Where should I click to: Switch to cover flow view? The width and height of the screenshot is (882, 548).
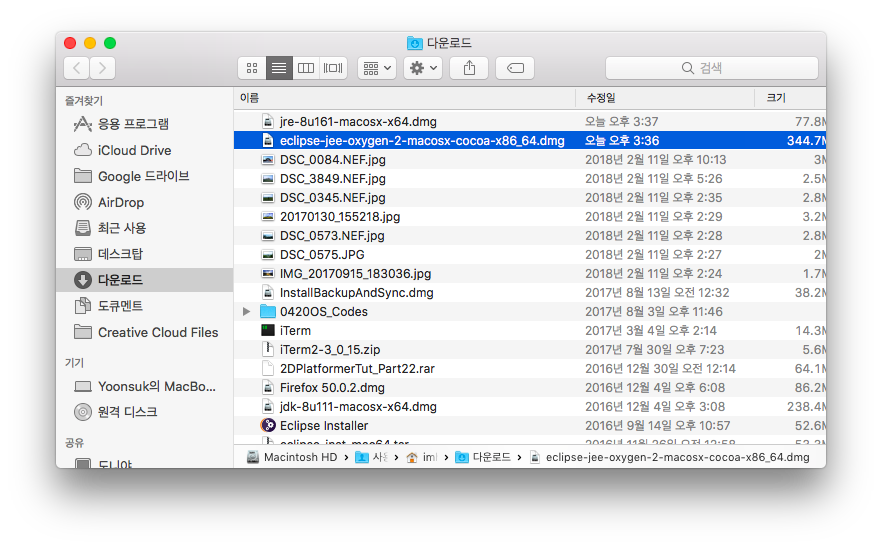333,68
